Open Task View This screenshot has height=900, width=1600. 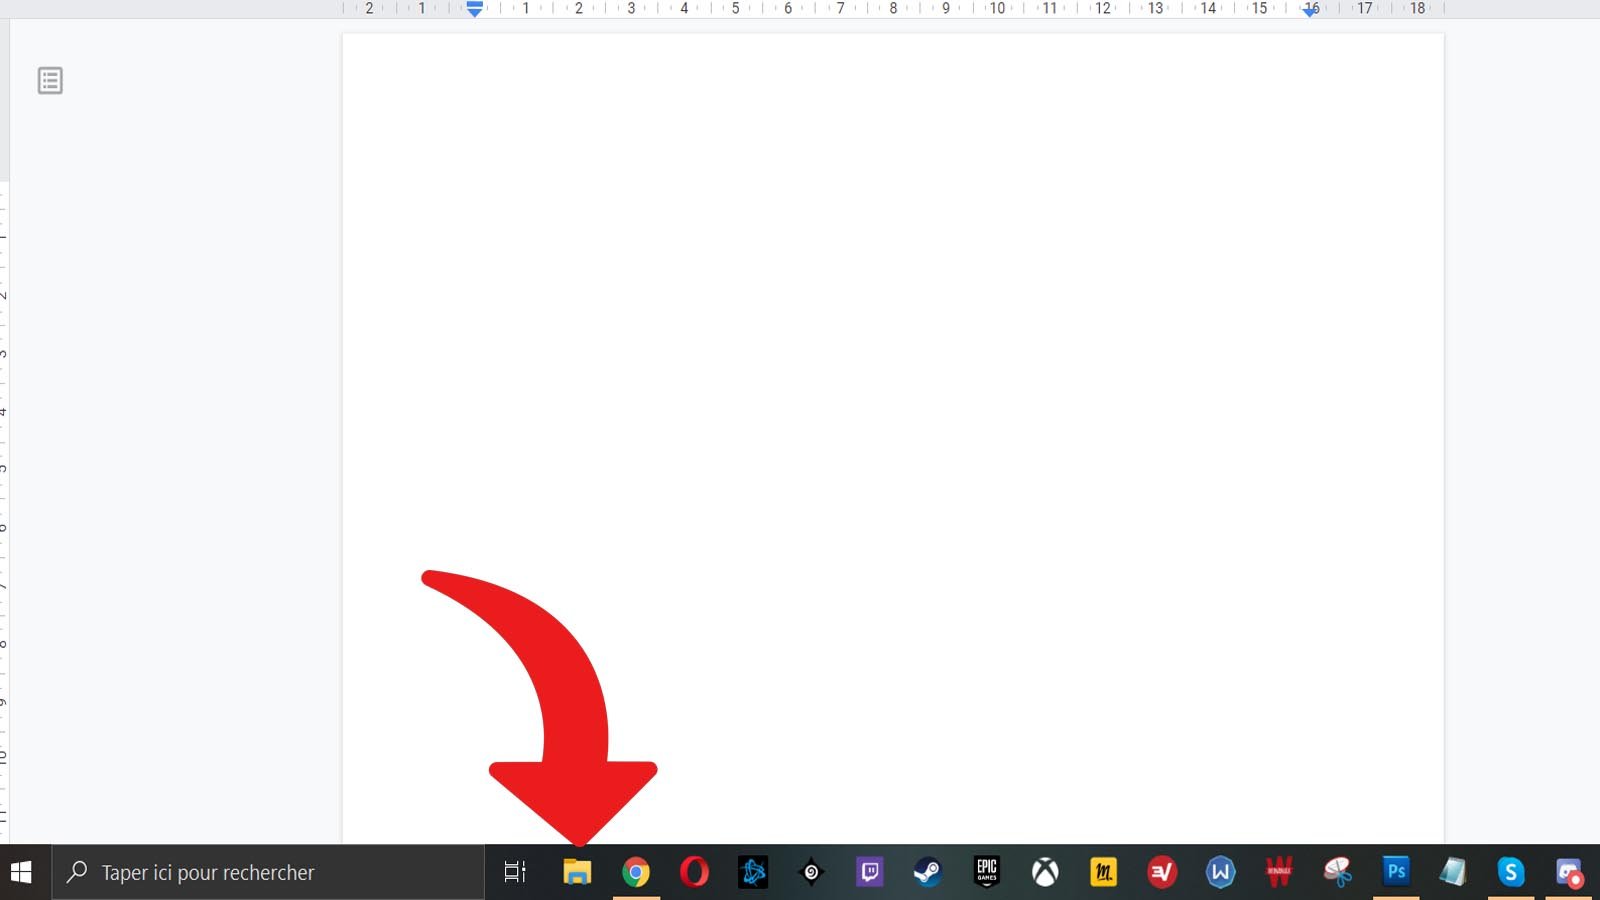click(x=514, y=872)
